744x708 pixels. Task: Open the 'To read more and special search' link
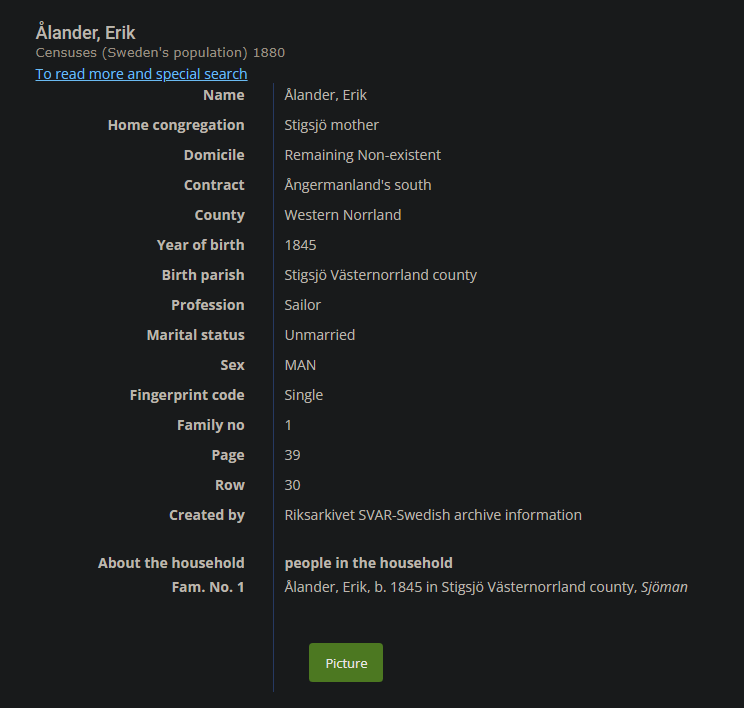tap(141, 74)
